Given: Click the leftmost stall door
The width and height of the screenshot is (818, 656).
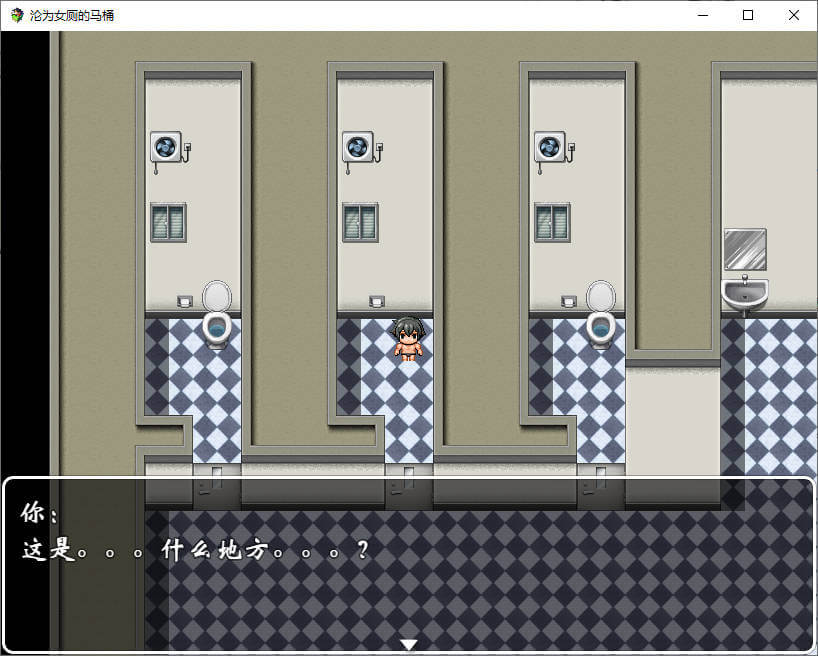Looking at the screenshot, I should tap(216, 485).
